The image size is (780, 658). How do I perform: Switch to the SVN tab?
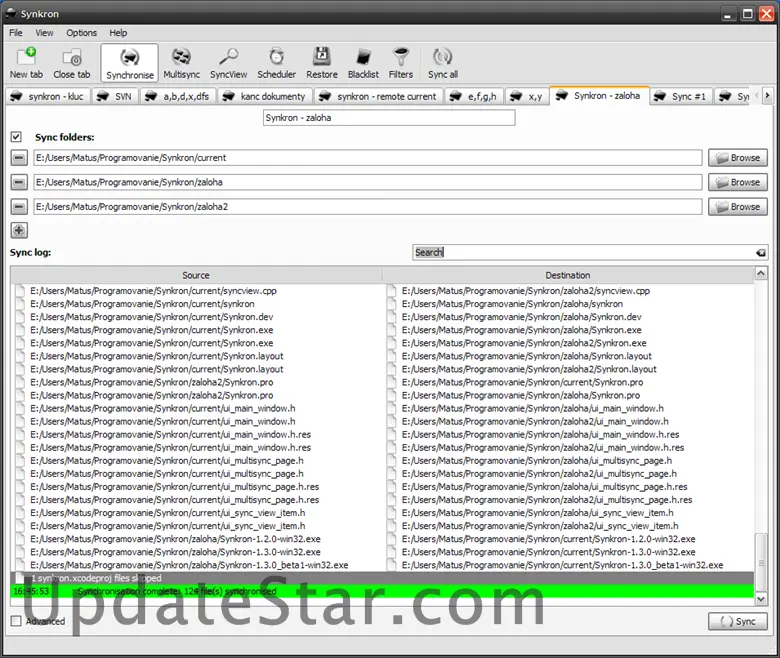click(115, 96)
